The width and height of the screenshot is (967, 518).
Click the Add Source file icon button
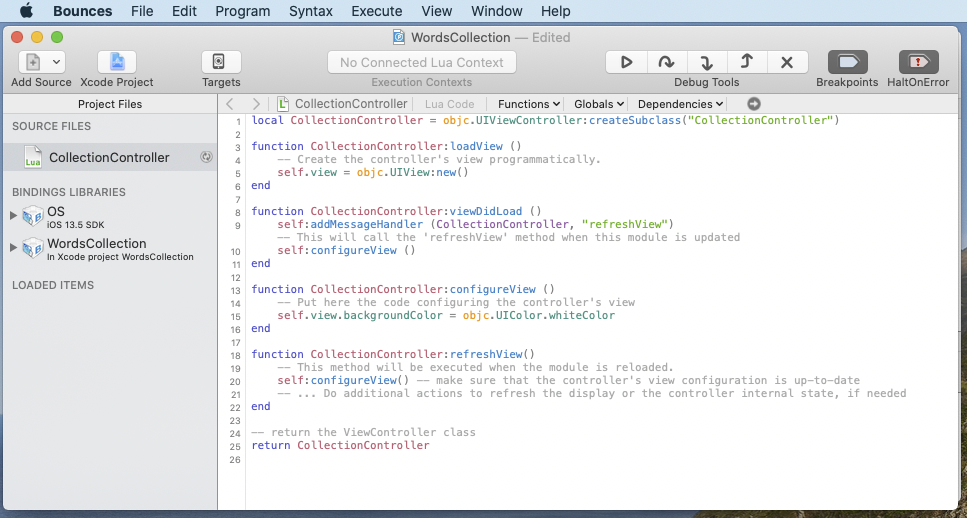coord(33,62)
